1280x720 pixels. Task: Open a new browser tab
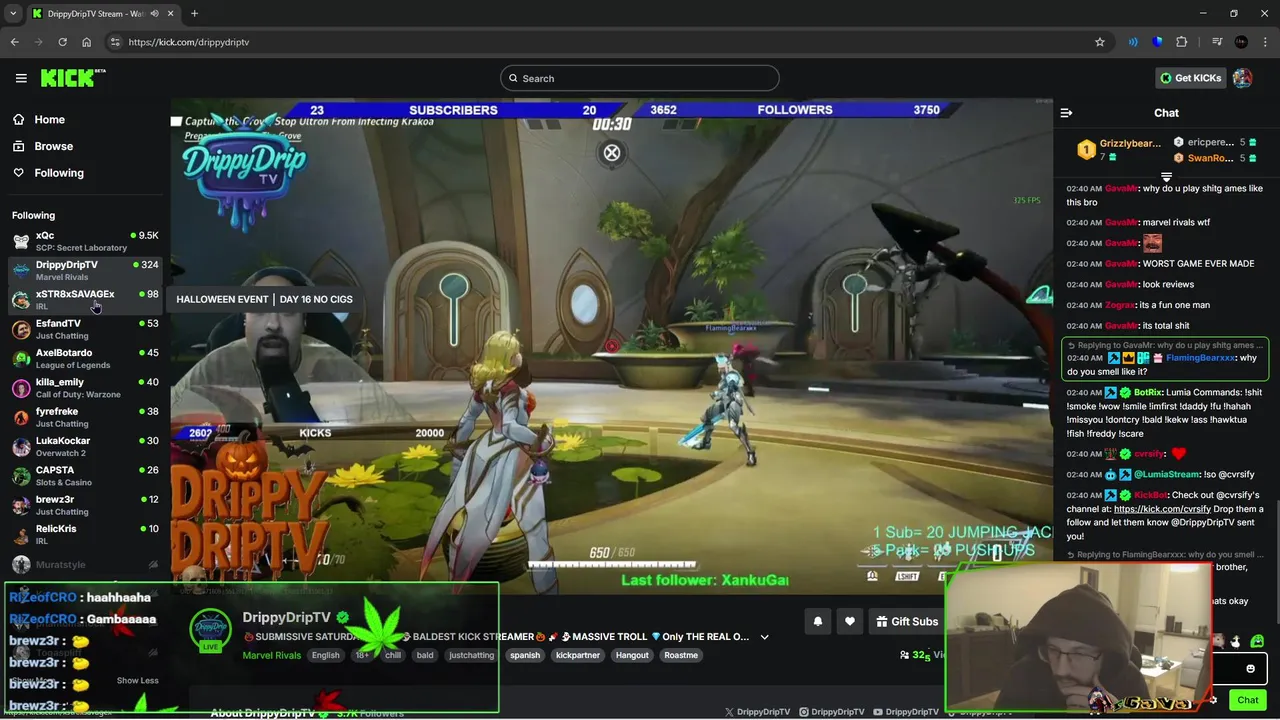[x=194, y=14]
